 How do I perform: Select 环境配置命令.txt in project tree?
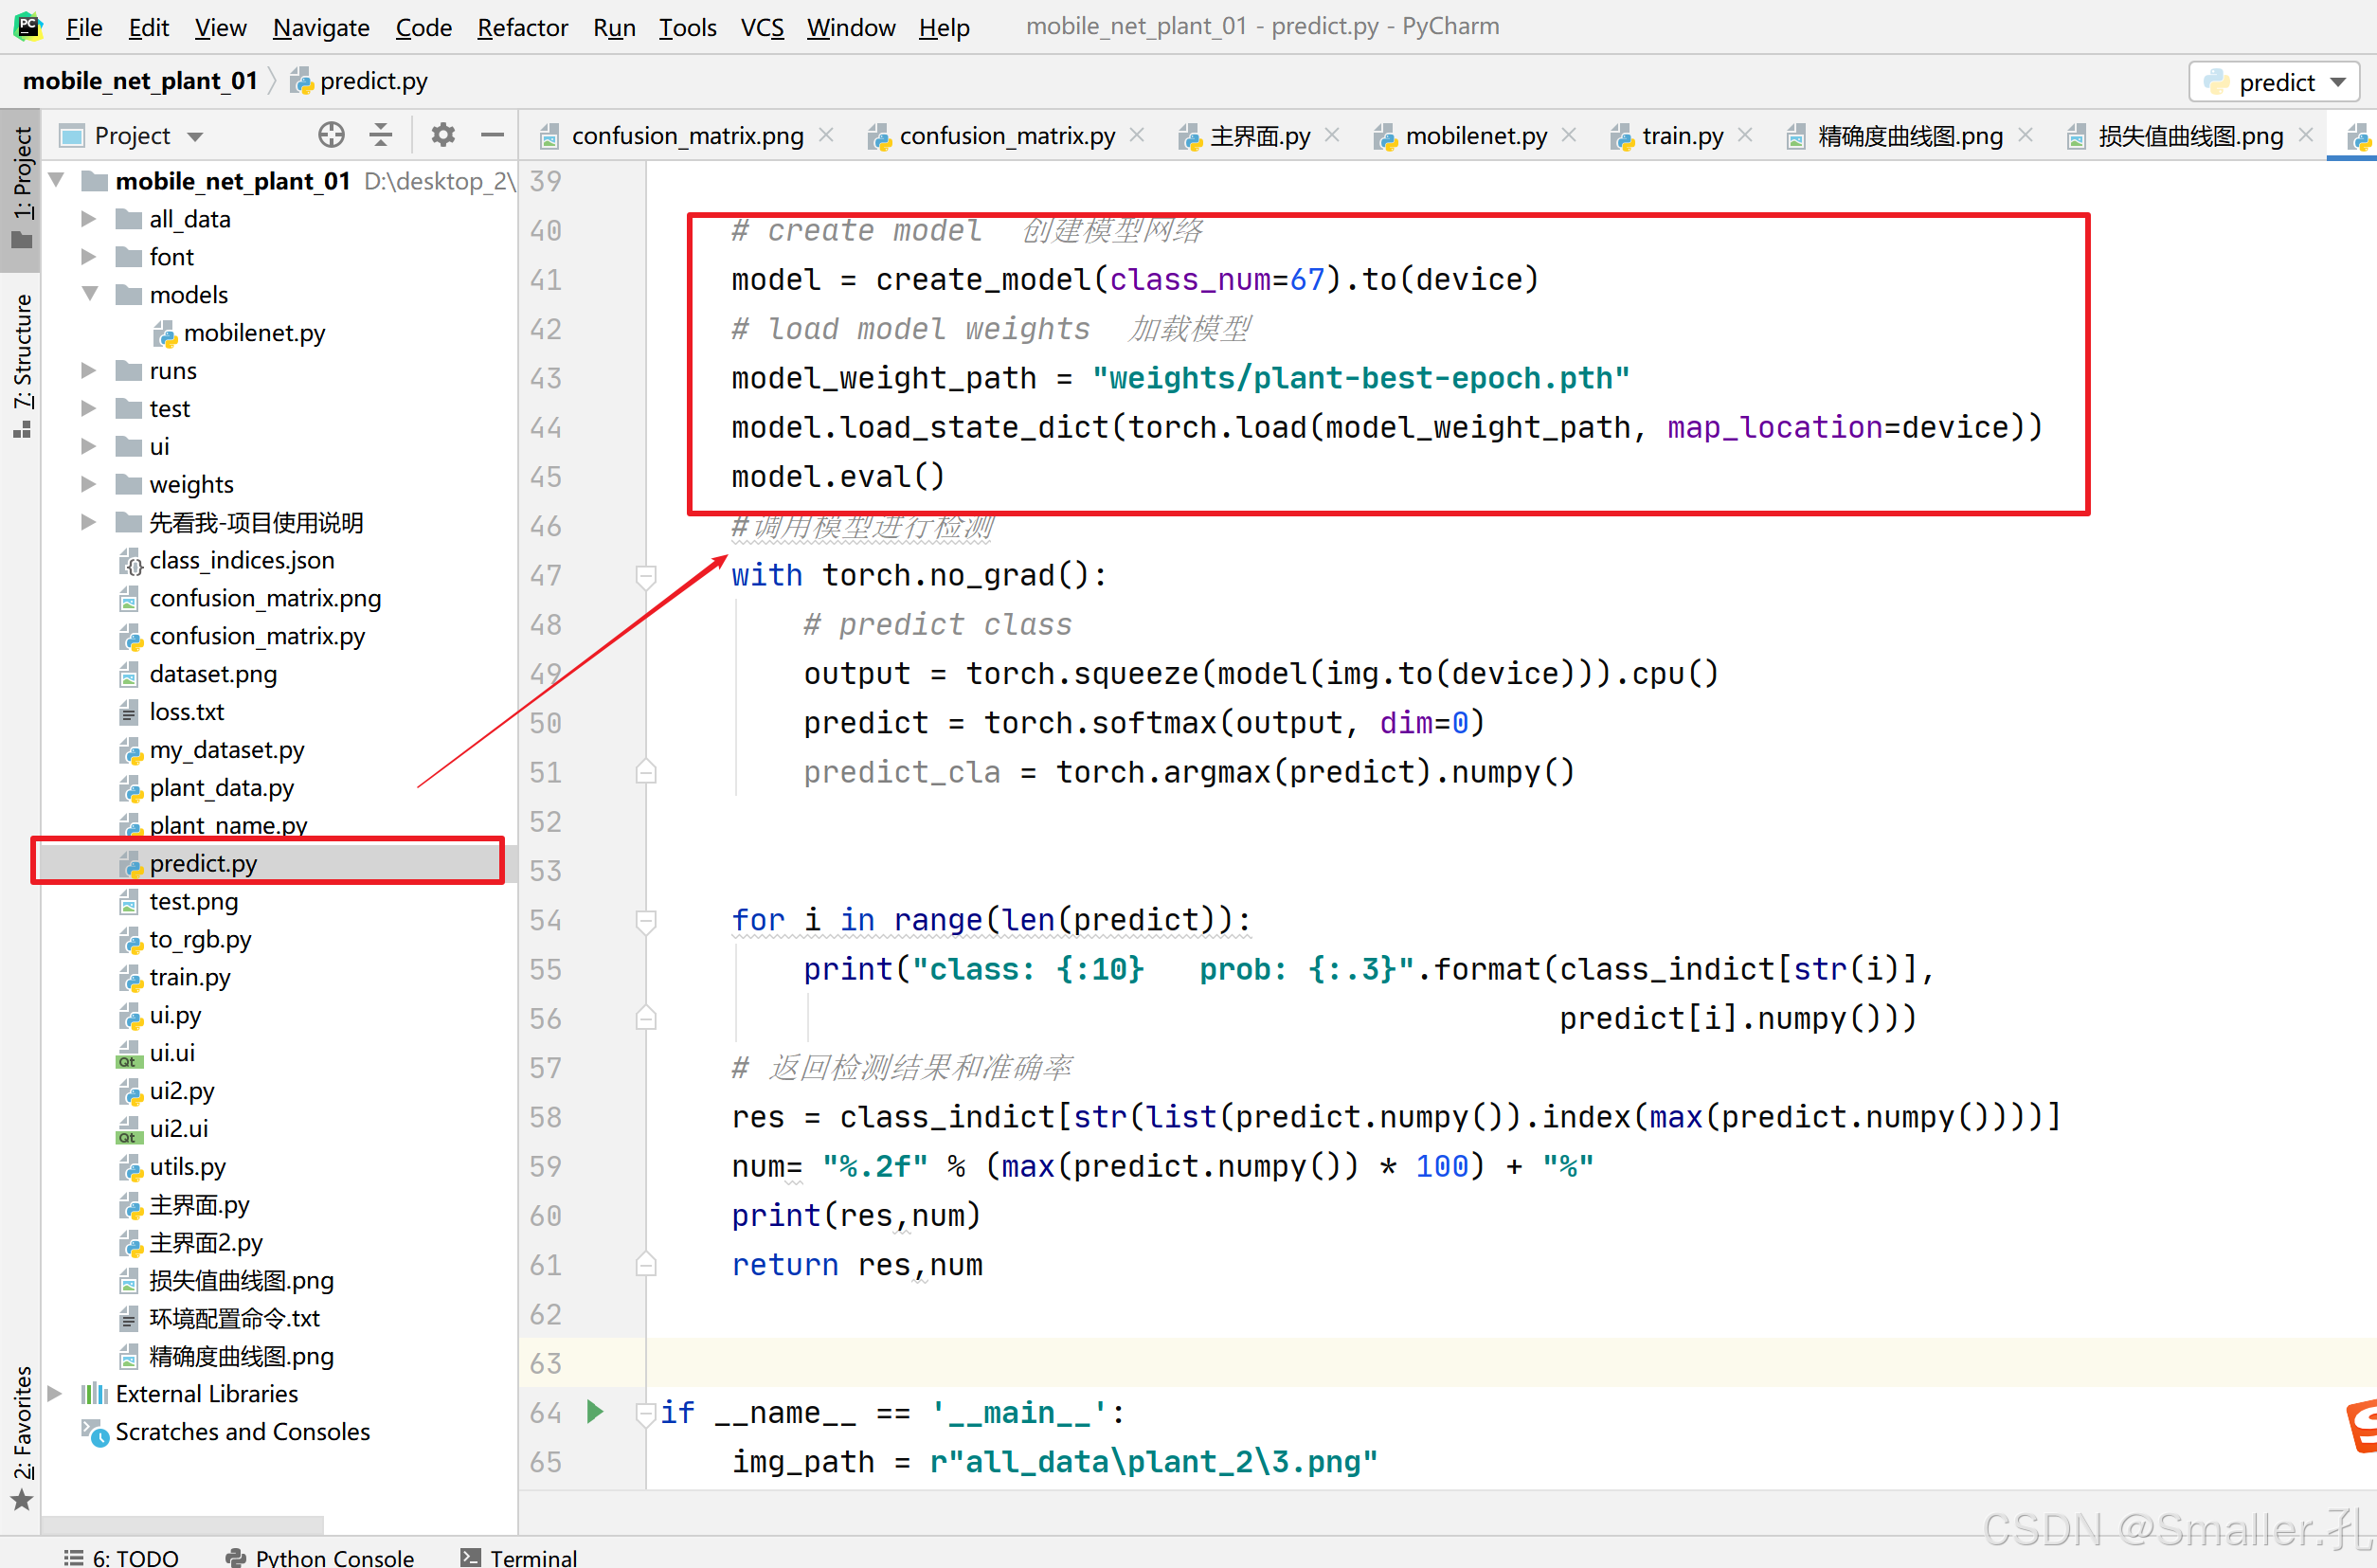pos(234,1319)
